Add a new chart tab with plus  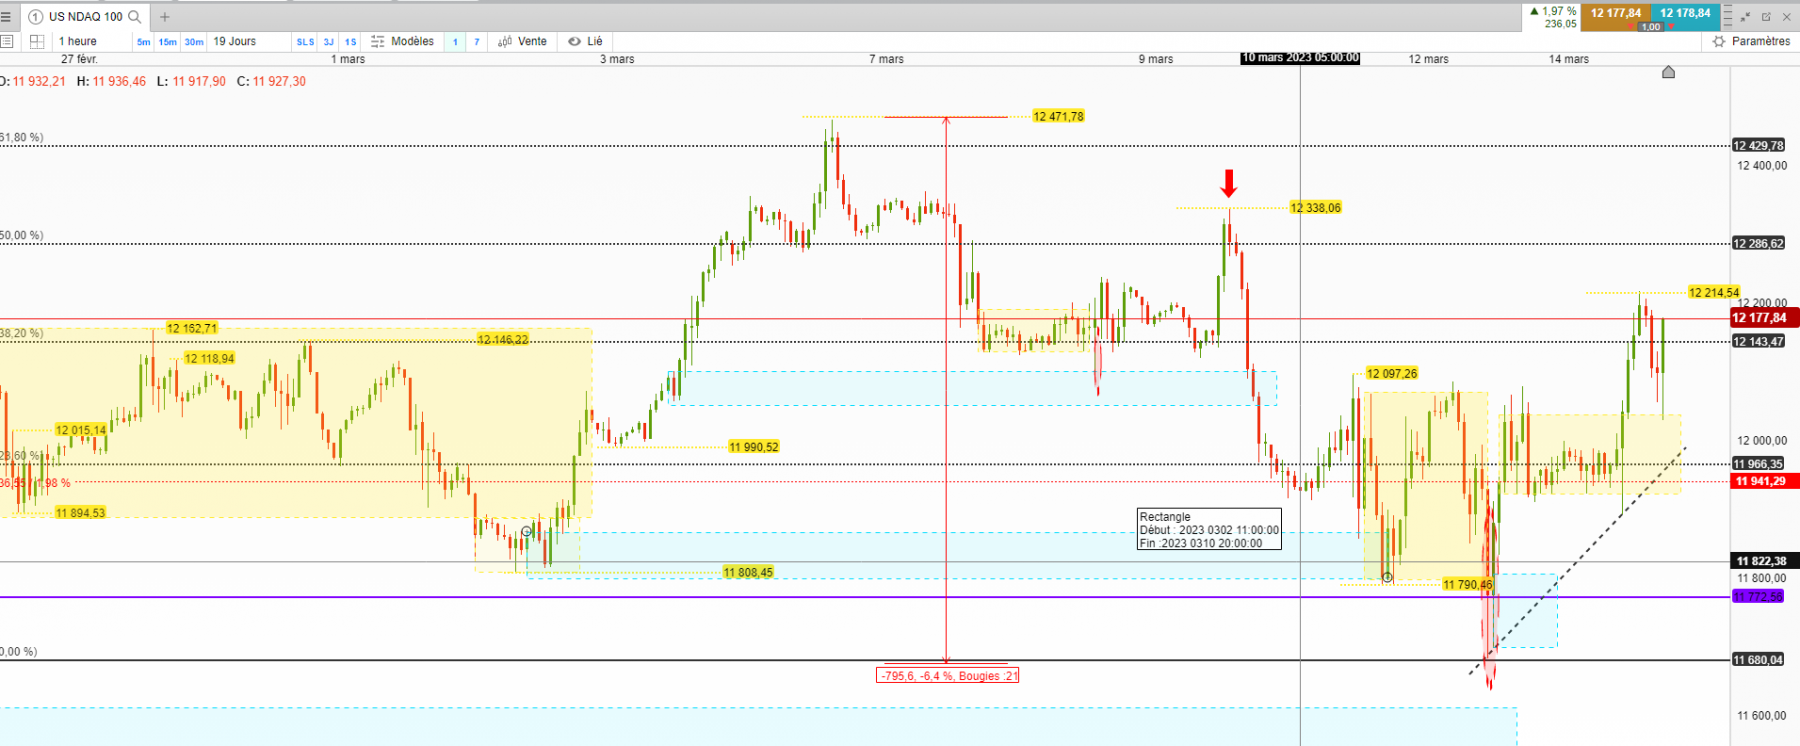165,17
